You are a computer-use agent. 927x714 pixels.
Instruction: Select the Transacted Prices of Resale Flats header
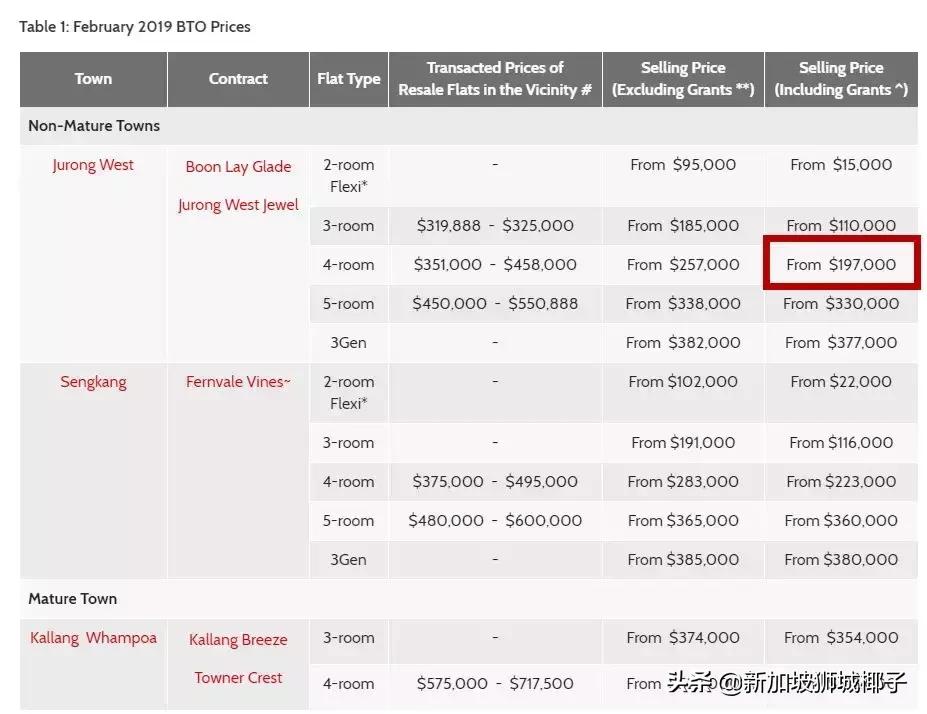point(495,79)
